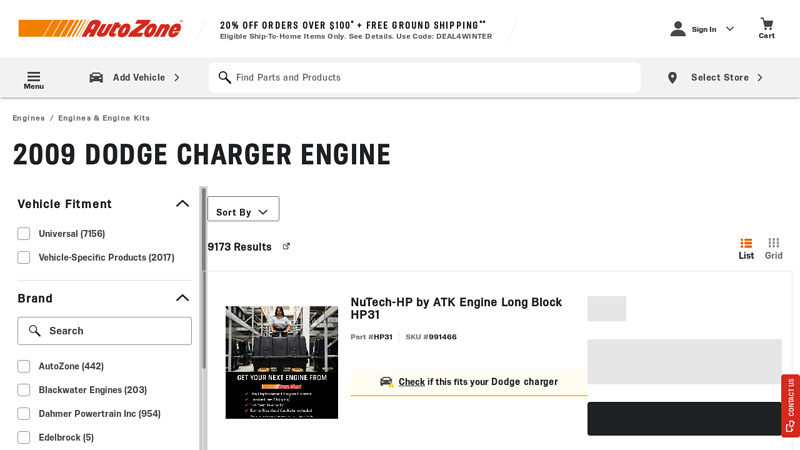Click the Select Store chevron arrow

(x=760, y=78)
